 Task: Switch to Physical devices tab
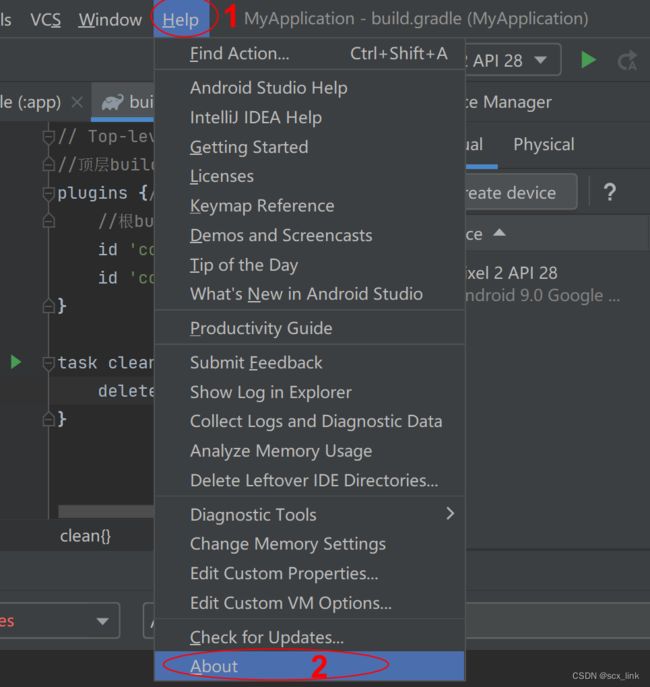(544, 144)
